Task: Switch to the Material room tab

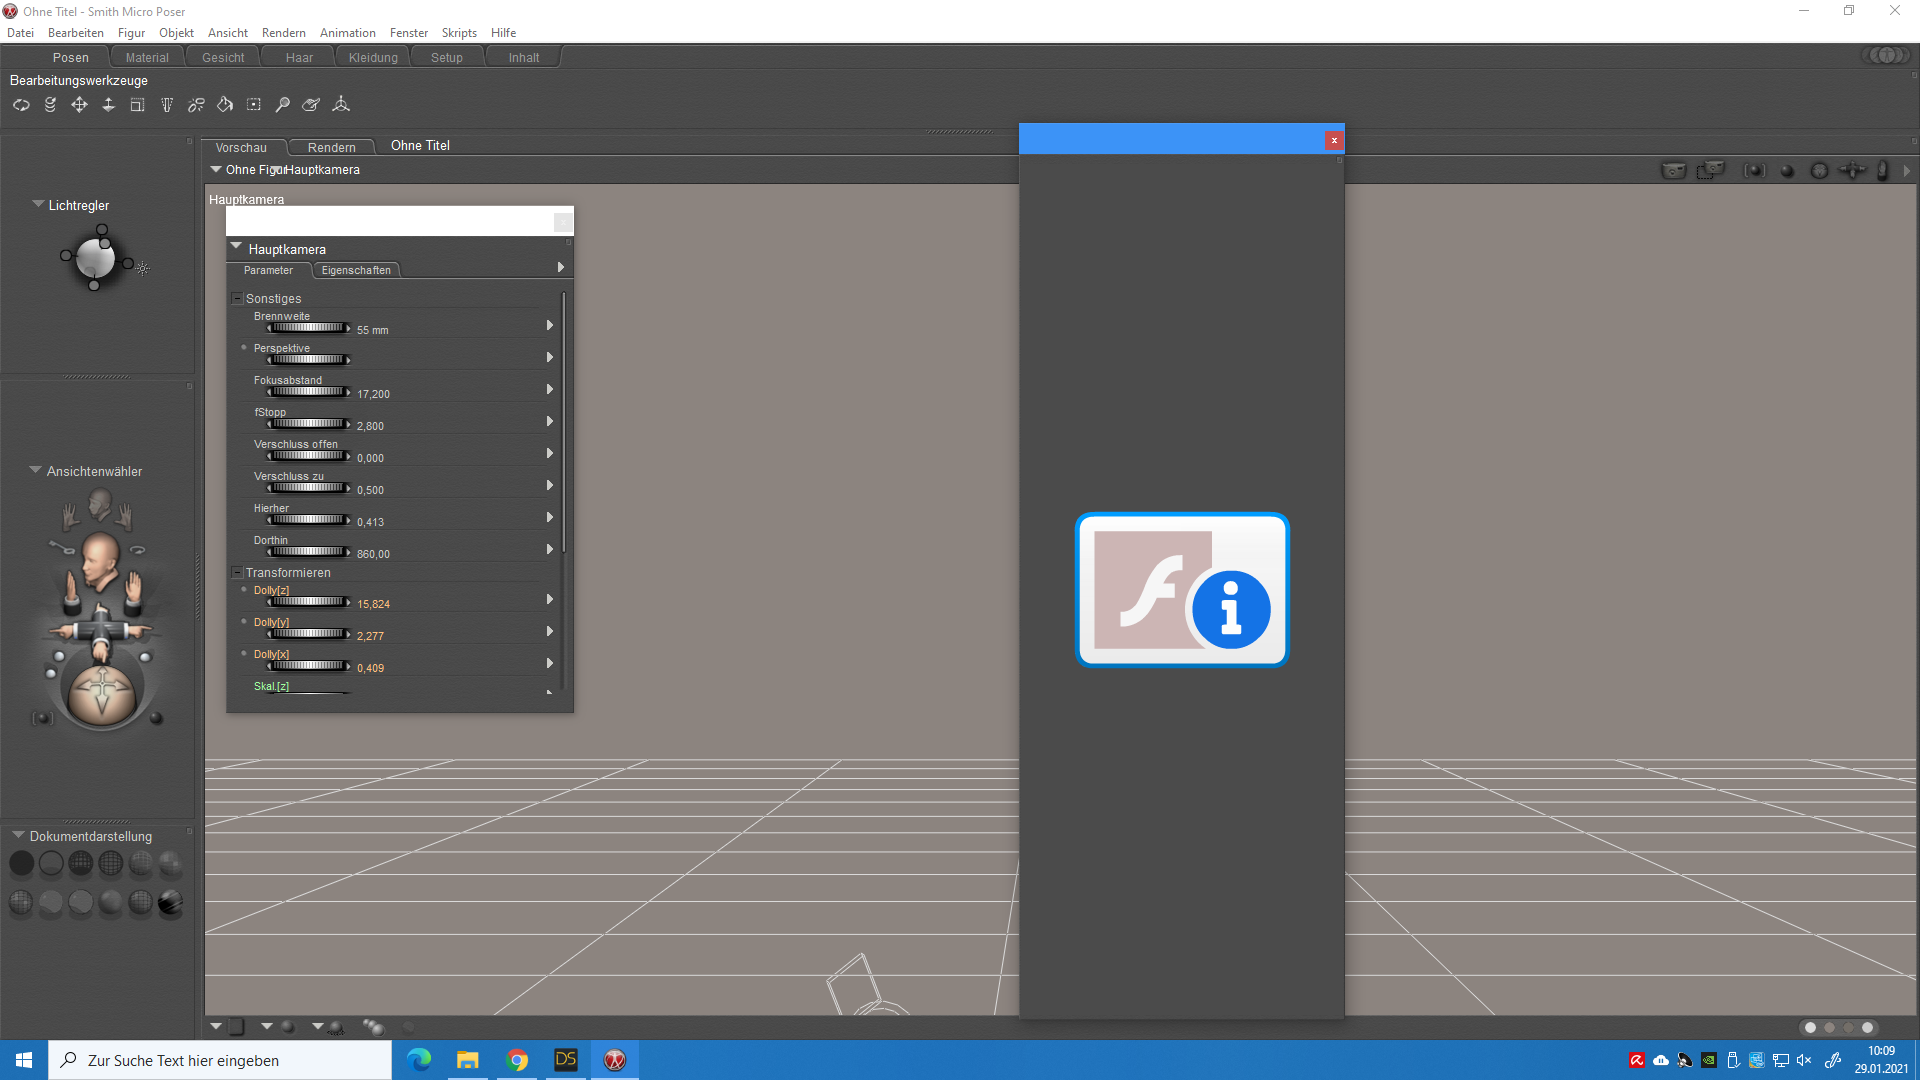Action: pyautogui.click(x=147, y=58)
